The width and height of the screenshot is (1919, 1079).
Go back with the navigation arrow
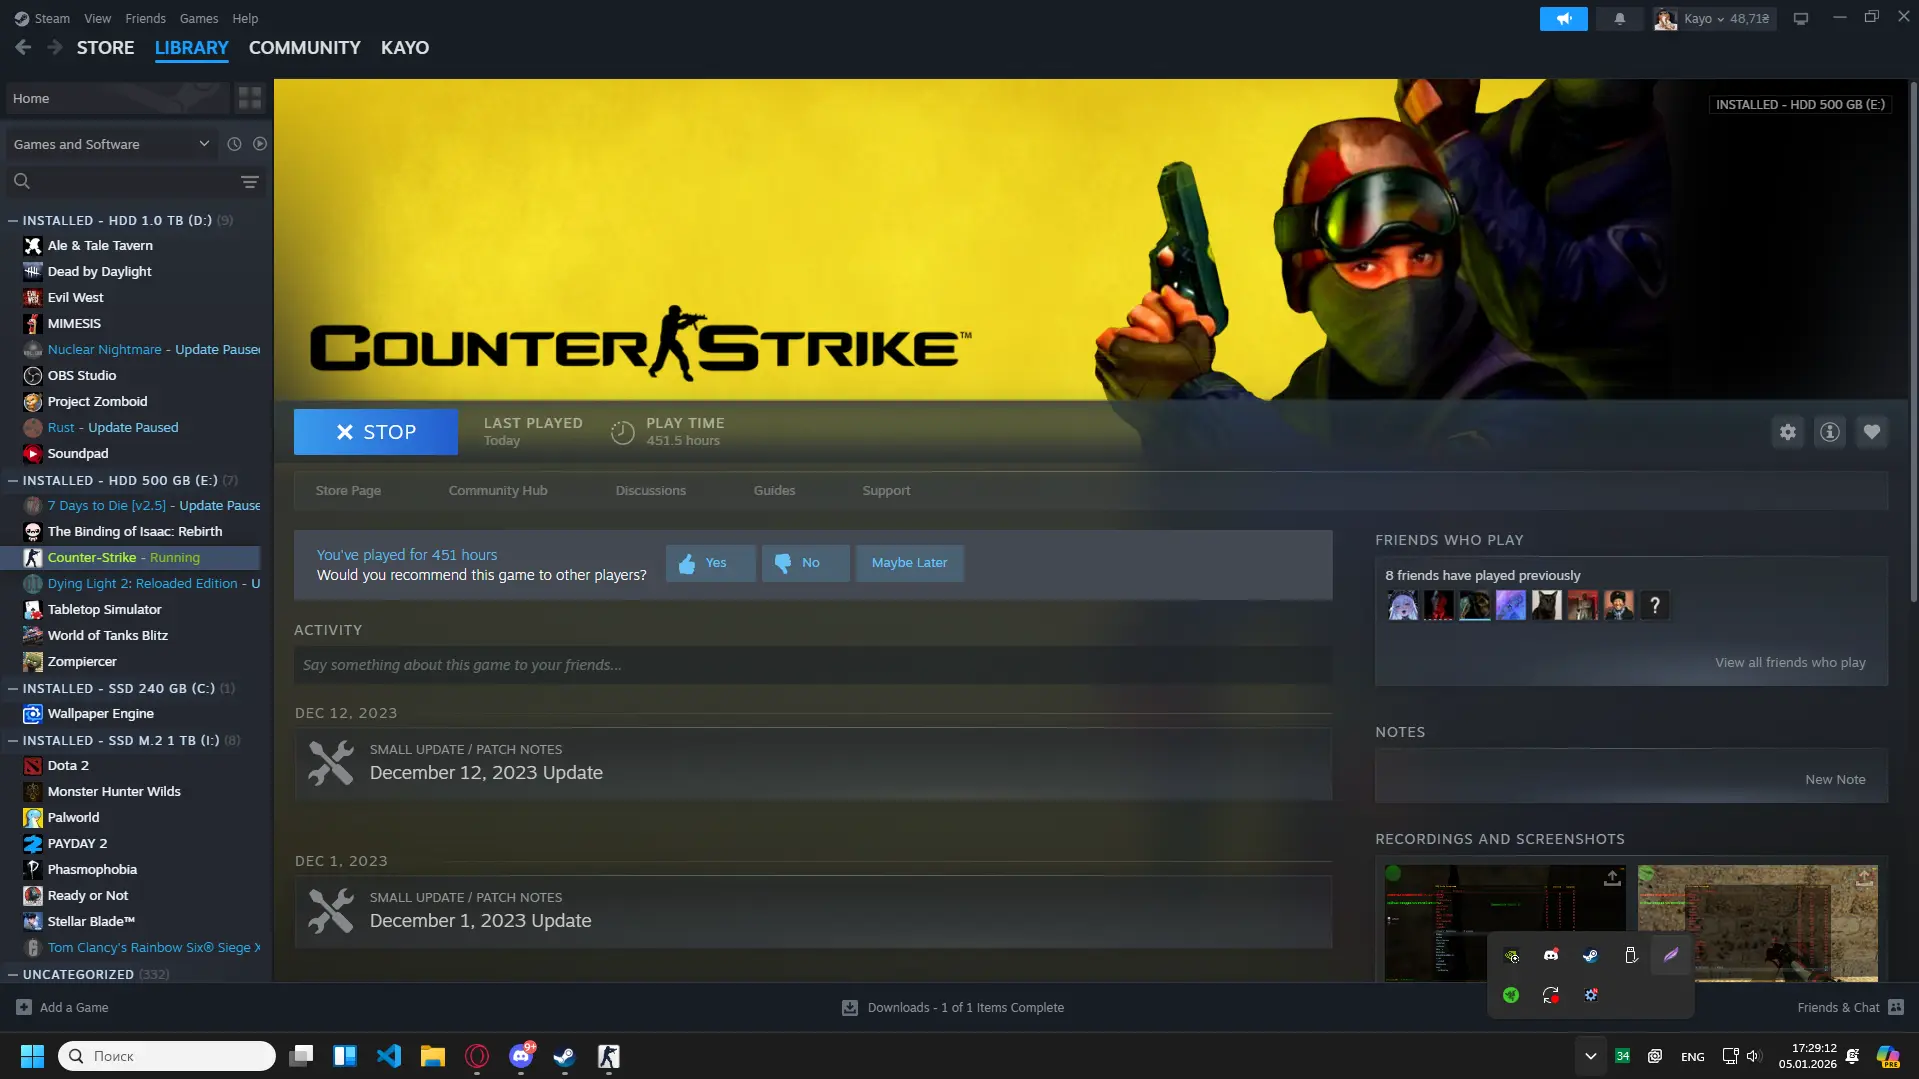(x=23, y=47)
